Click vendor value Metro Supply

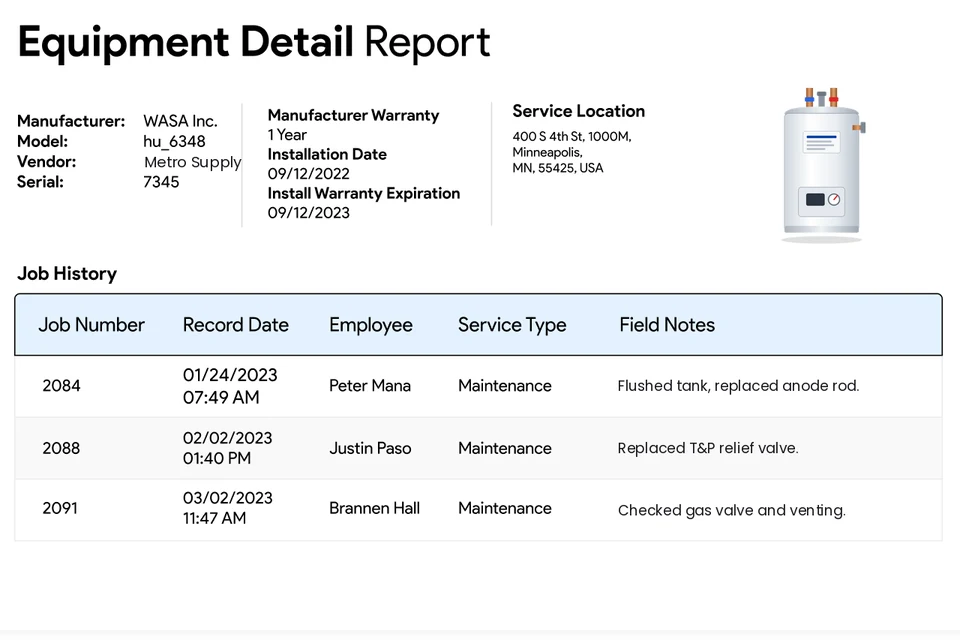(193, 162)
